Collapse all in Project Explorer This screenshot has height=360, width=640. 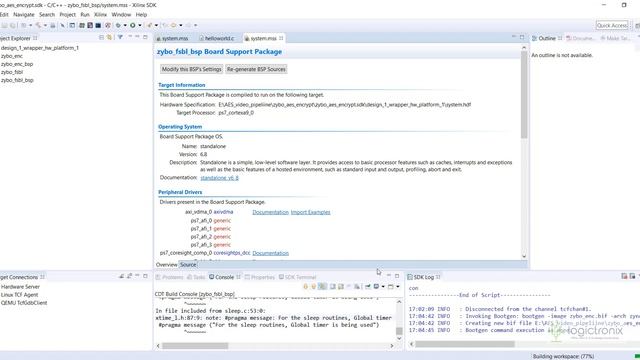click(101, 38)
